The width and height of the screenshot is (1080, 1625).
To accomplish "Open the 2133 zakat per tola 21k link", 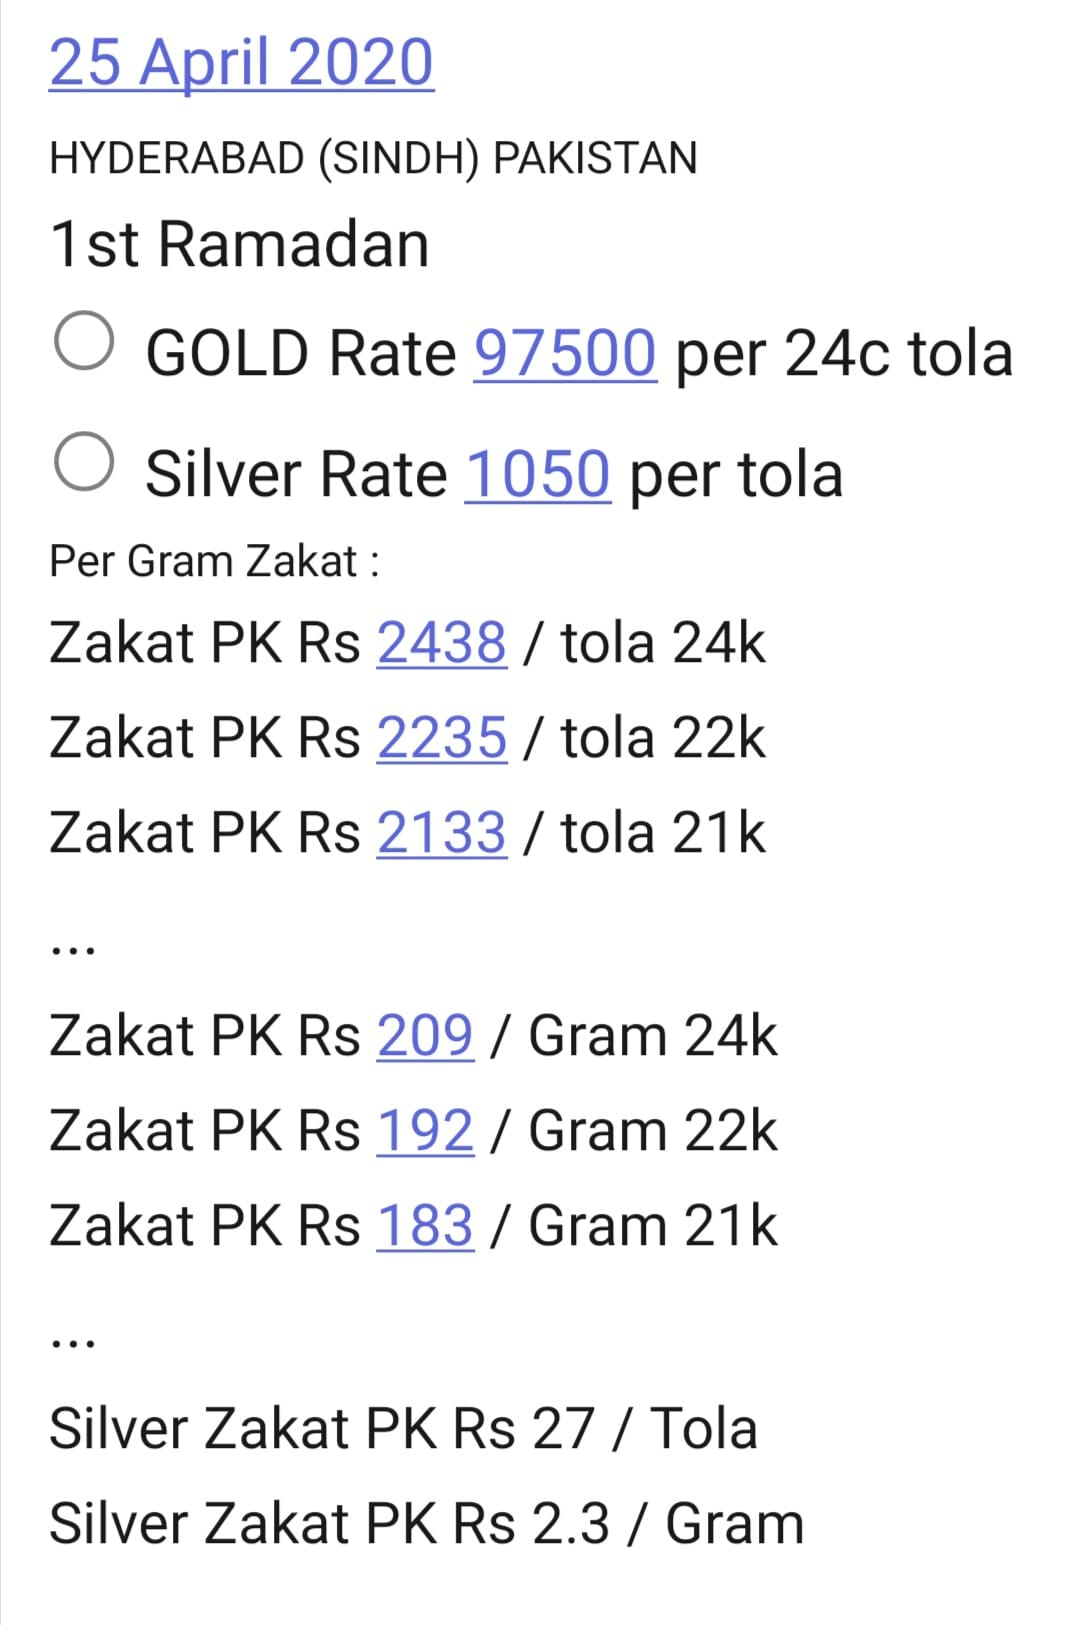I will click(442, 833).
